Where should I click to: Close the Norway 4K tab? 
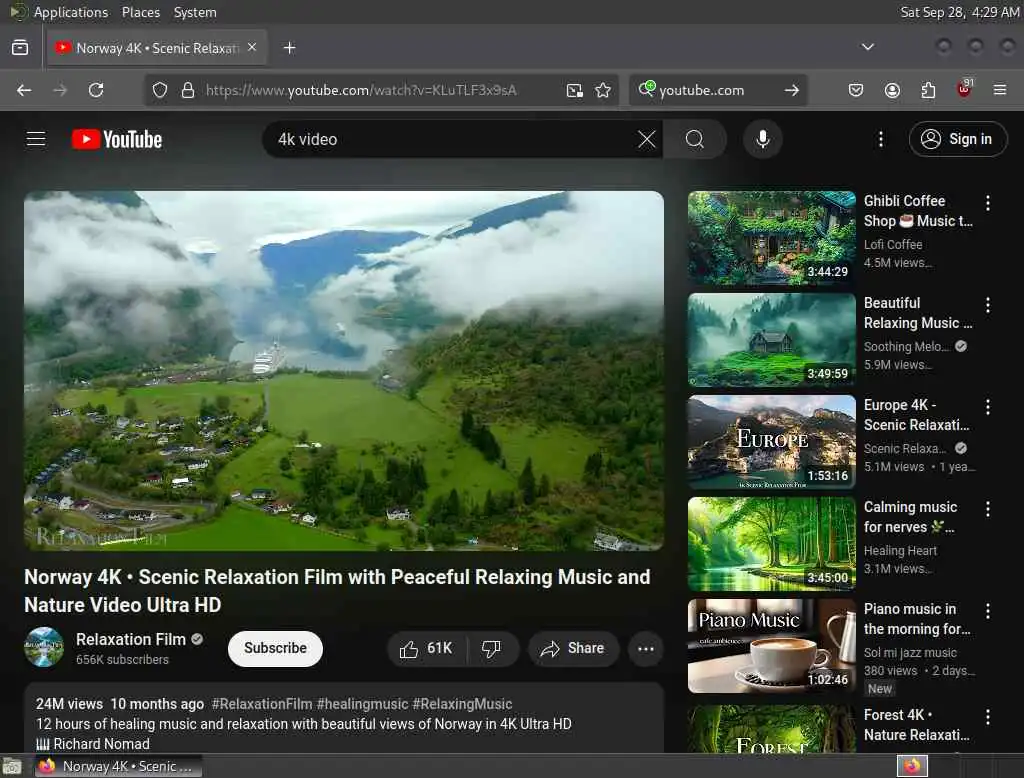coord(252,47)
